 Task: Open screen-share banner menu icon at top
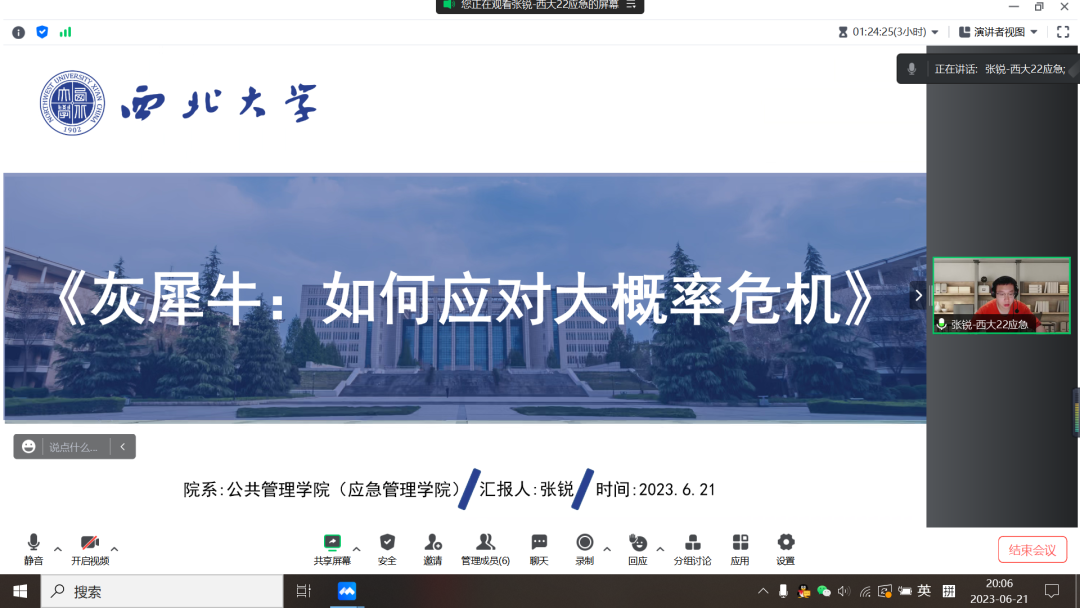pyautogui.click(x=631, y=5)
